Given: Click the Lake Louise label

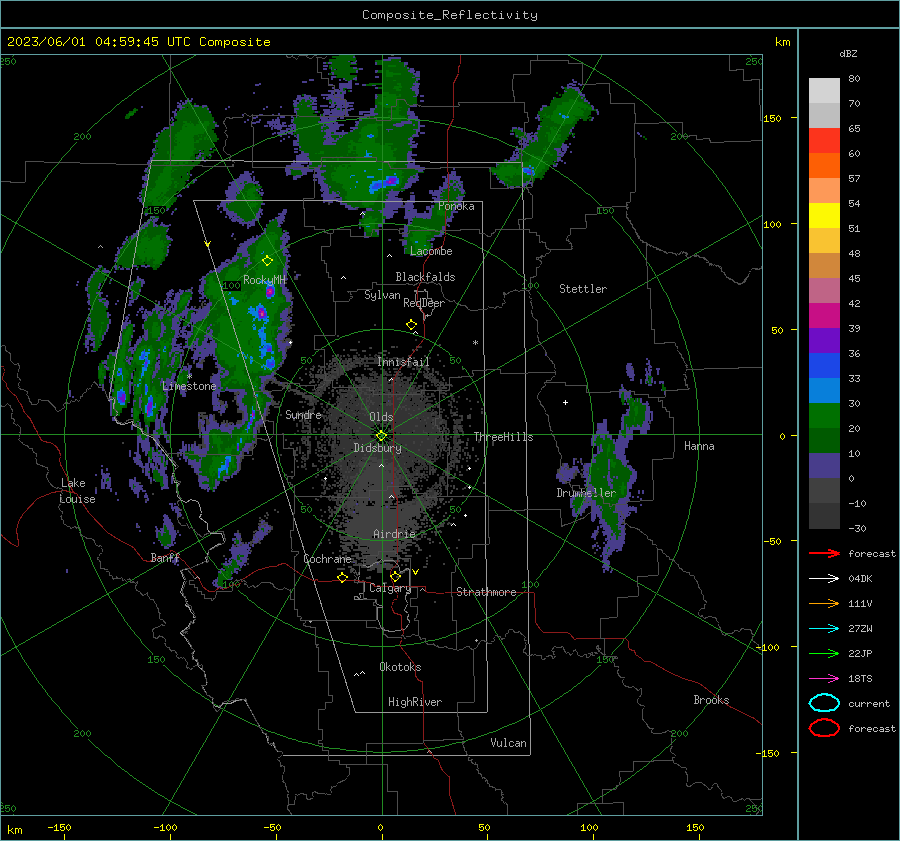Looking at the screenshot, I should click(x=77, y=491).
